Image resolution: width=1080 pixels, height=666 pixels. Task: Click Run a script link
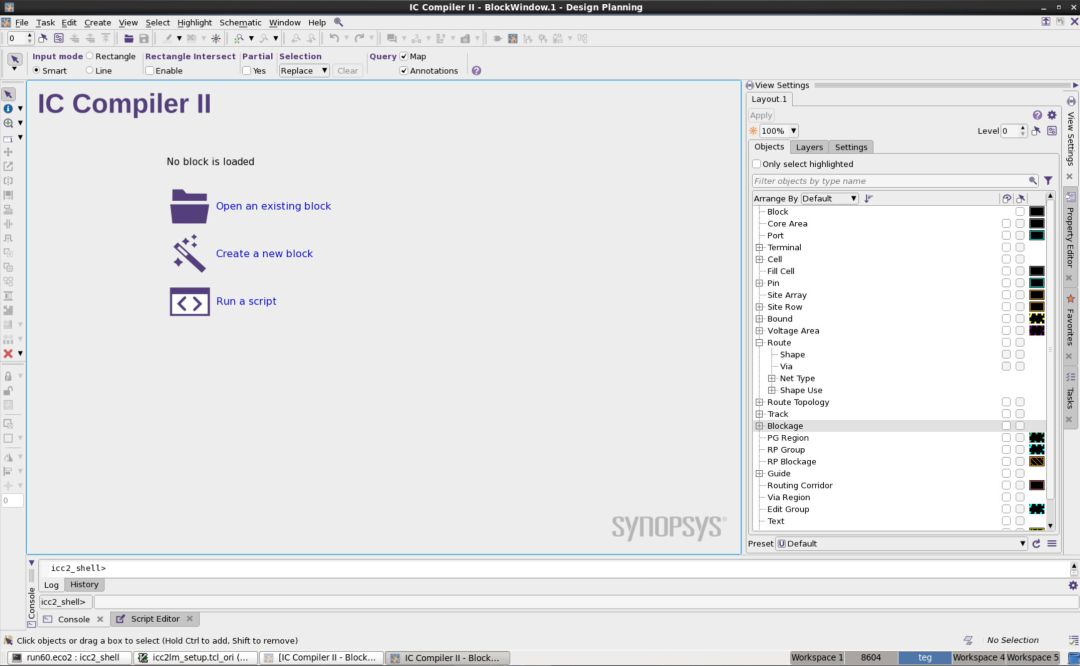coord(246,301)
